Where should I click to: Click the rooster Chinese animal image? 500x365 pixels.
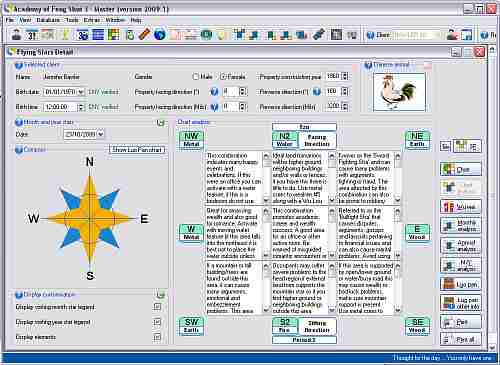coord(399,92)
